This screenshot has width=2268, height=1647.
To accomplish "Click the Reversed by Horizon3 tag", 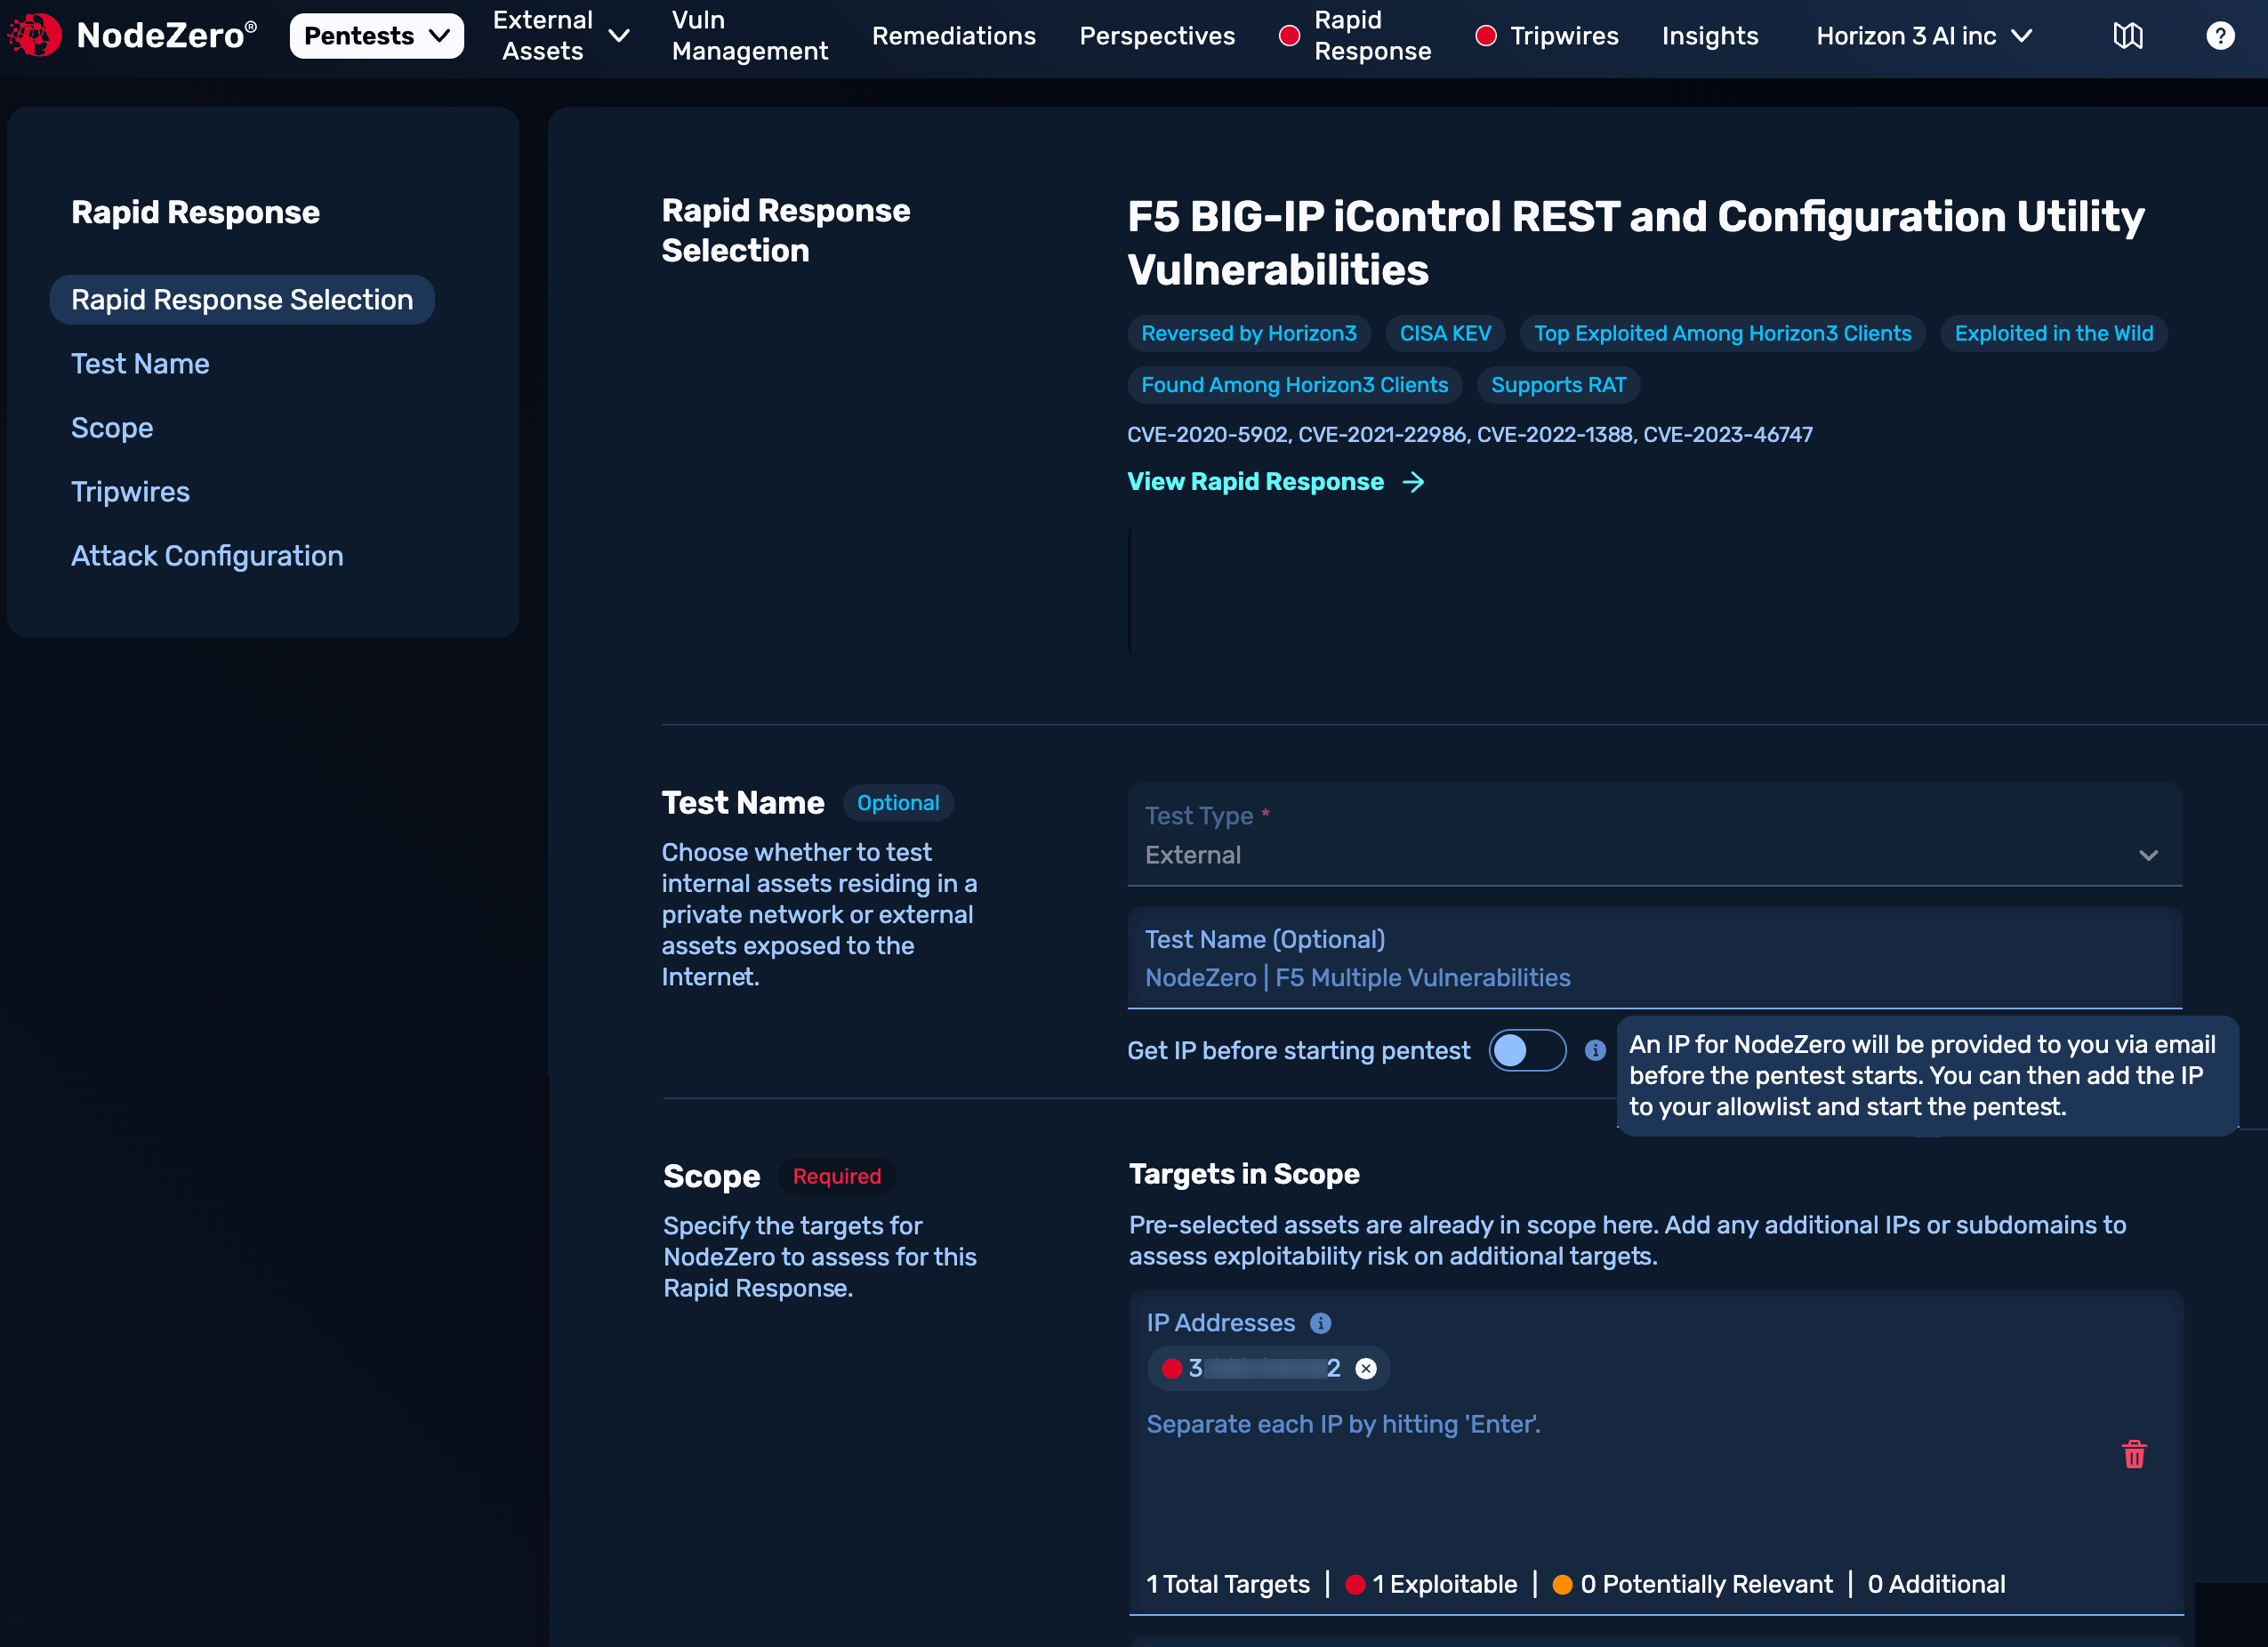I will [x=1249, y=334].
